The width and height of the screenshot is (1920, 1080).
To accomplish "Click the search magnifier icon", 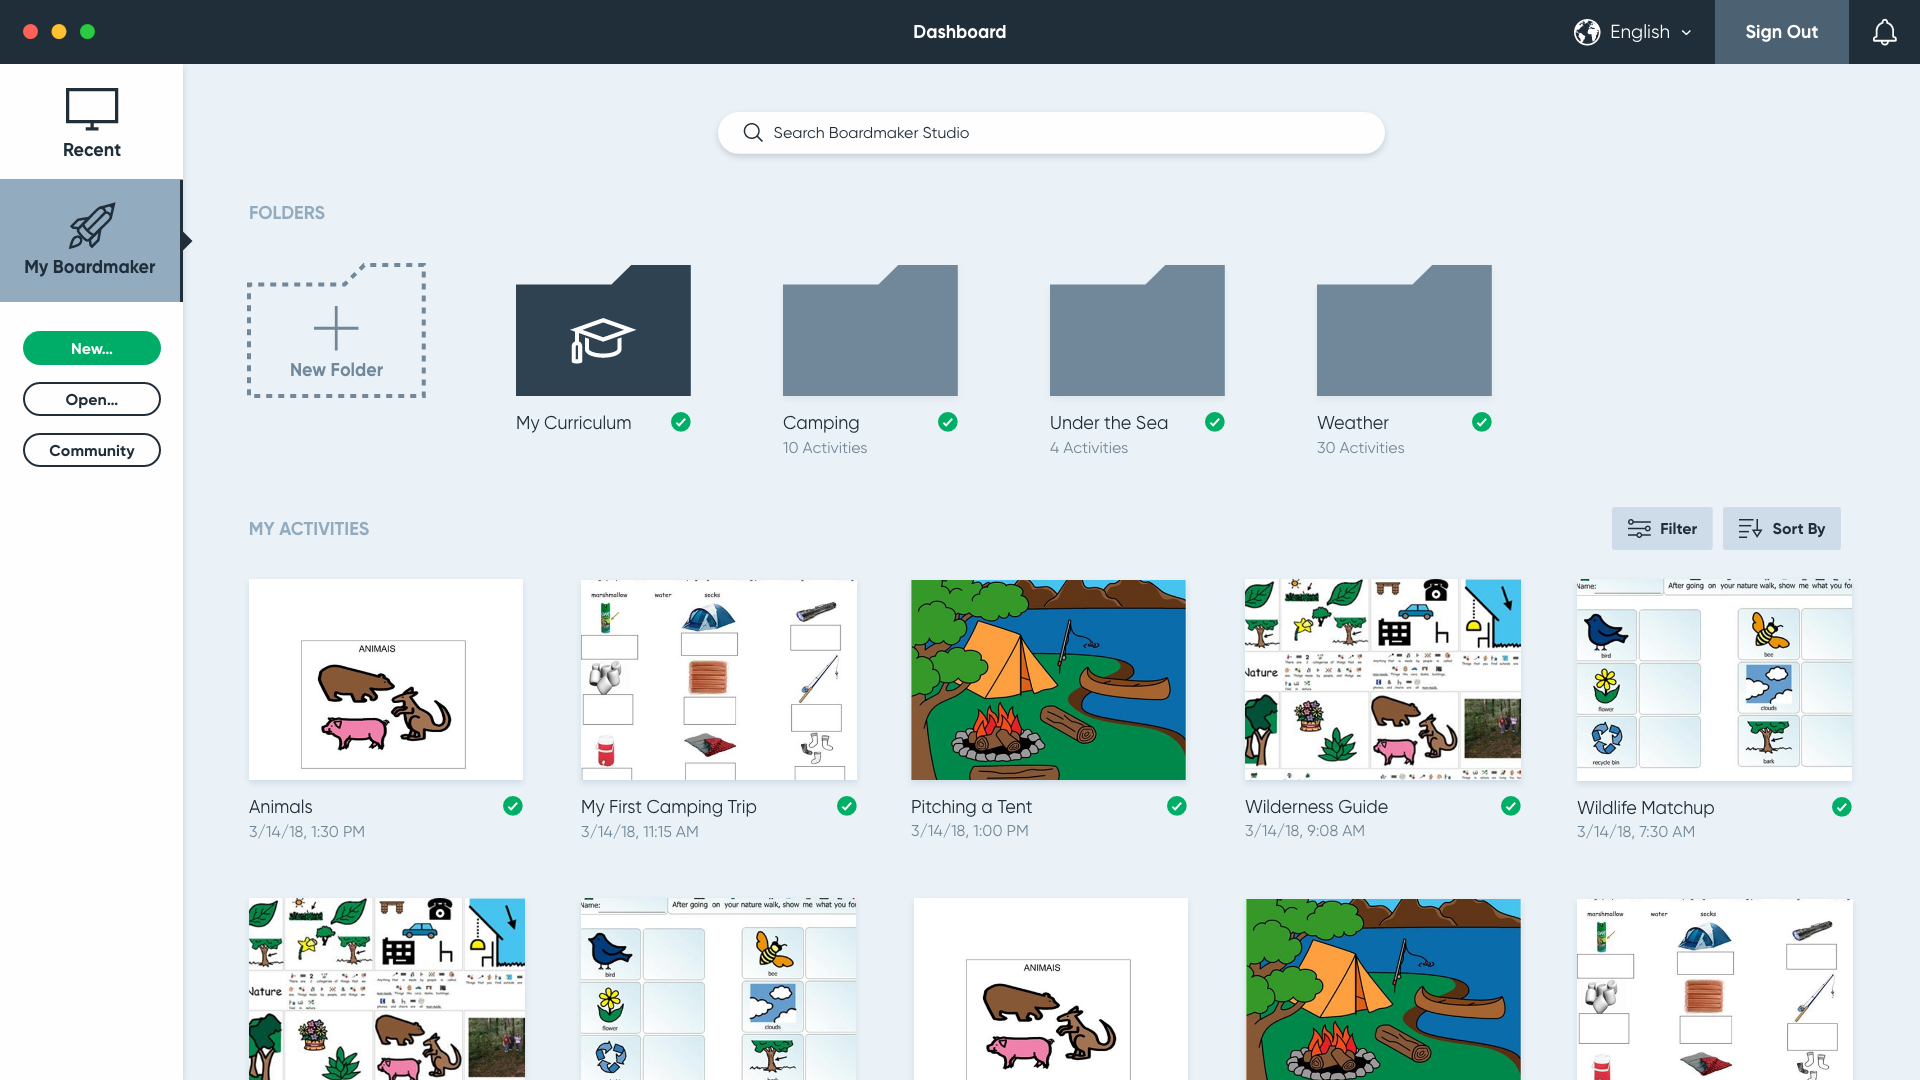I will tap(753, 133).
